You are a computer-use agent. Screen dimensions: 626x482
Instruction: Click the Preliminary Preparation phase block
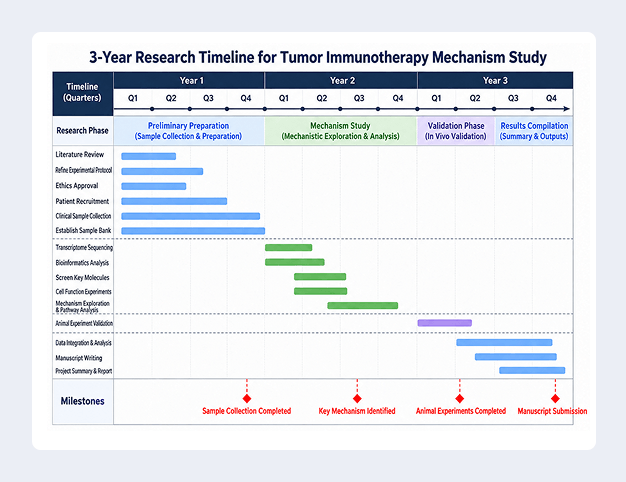189,131
